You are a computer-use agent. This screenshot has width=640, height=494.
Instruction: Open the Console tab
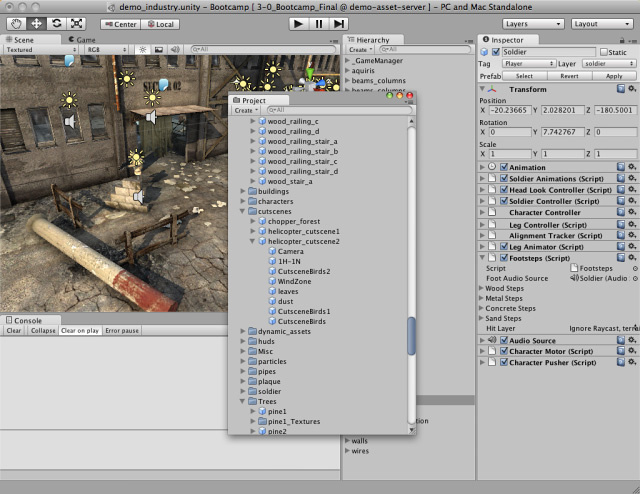coord(26,321)
